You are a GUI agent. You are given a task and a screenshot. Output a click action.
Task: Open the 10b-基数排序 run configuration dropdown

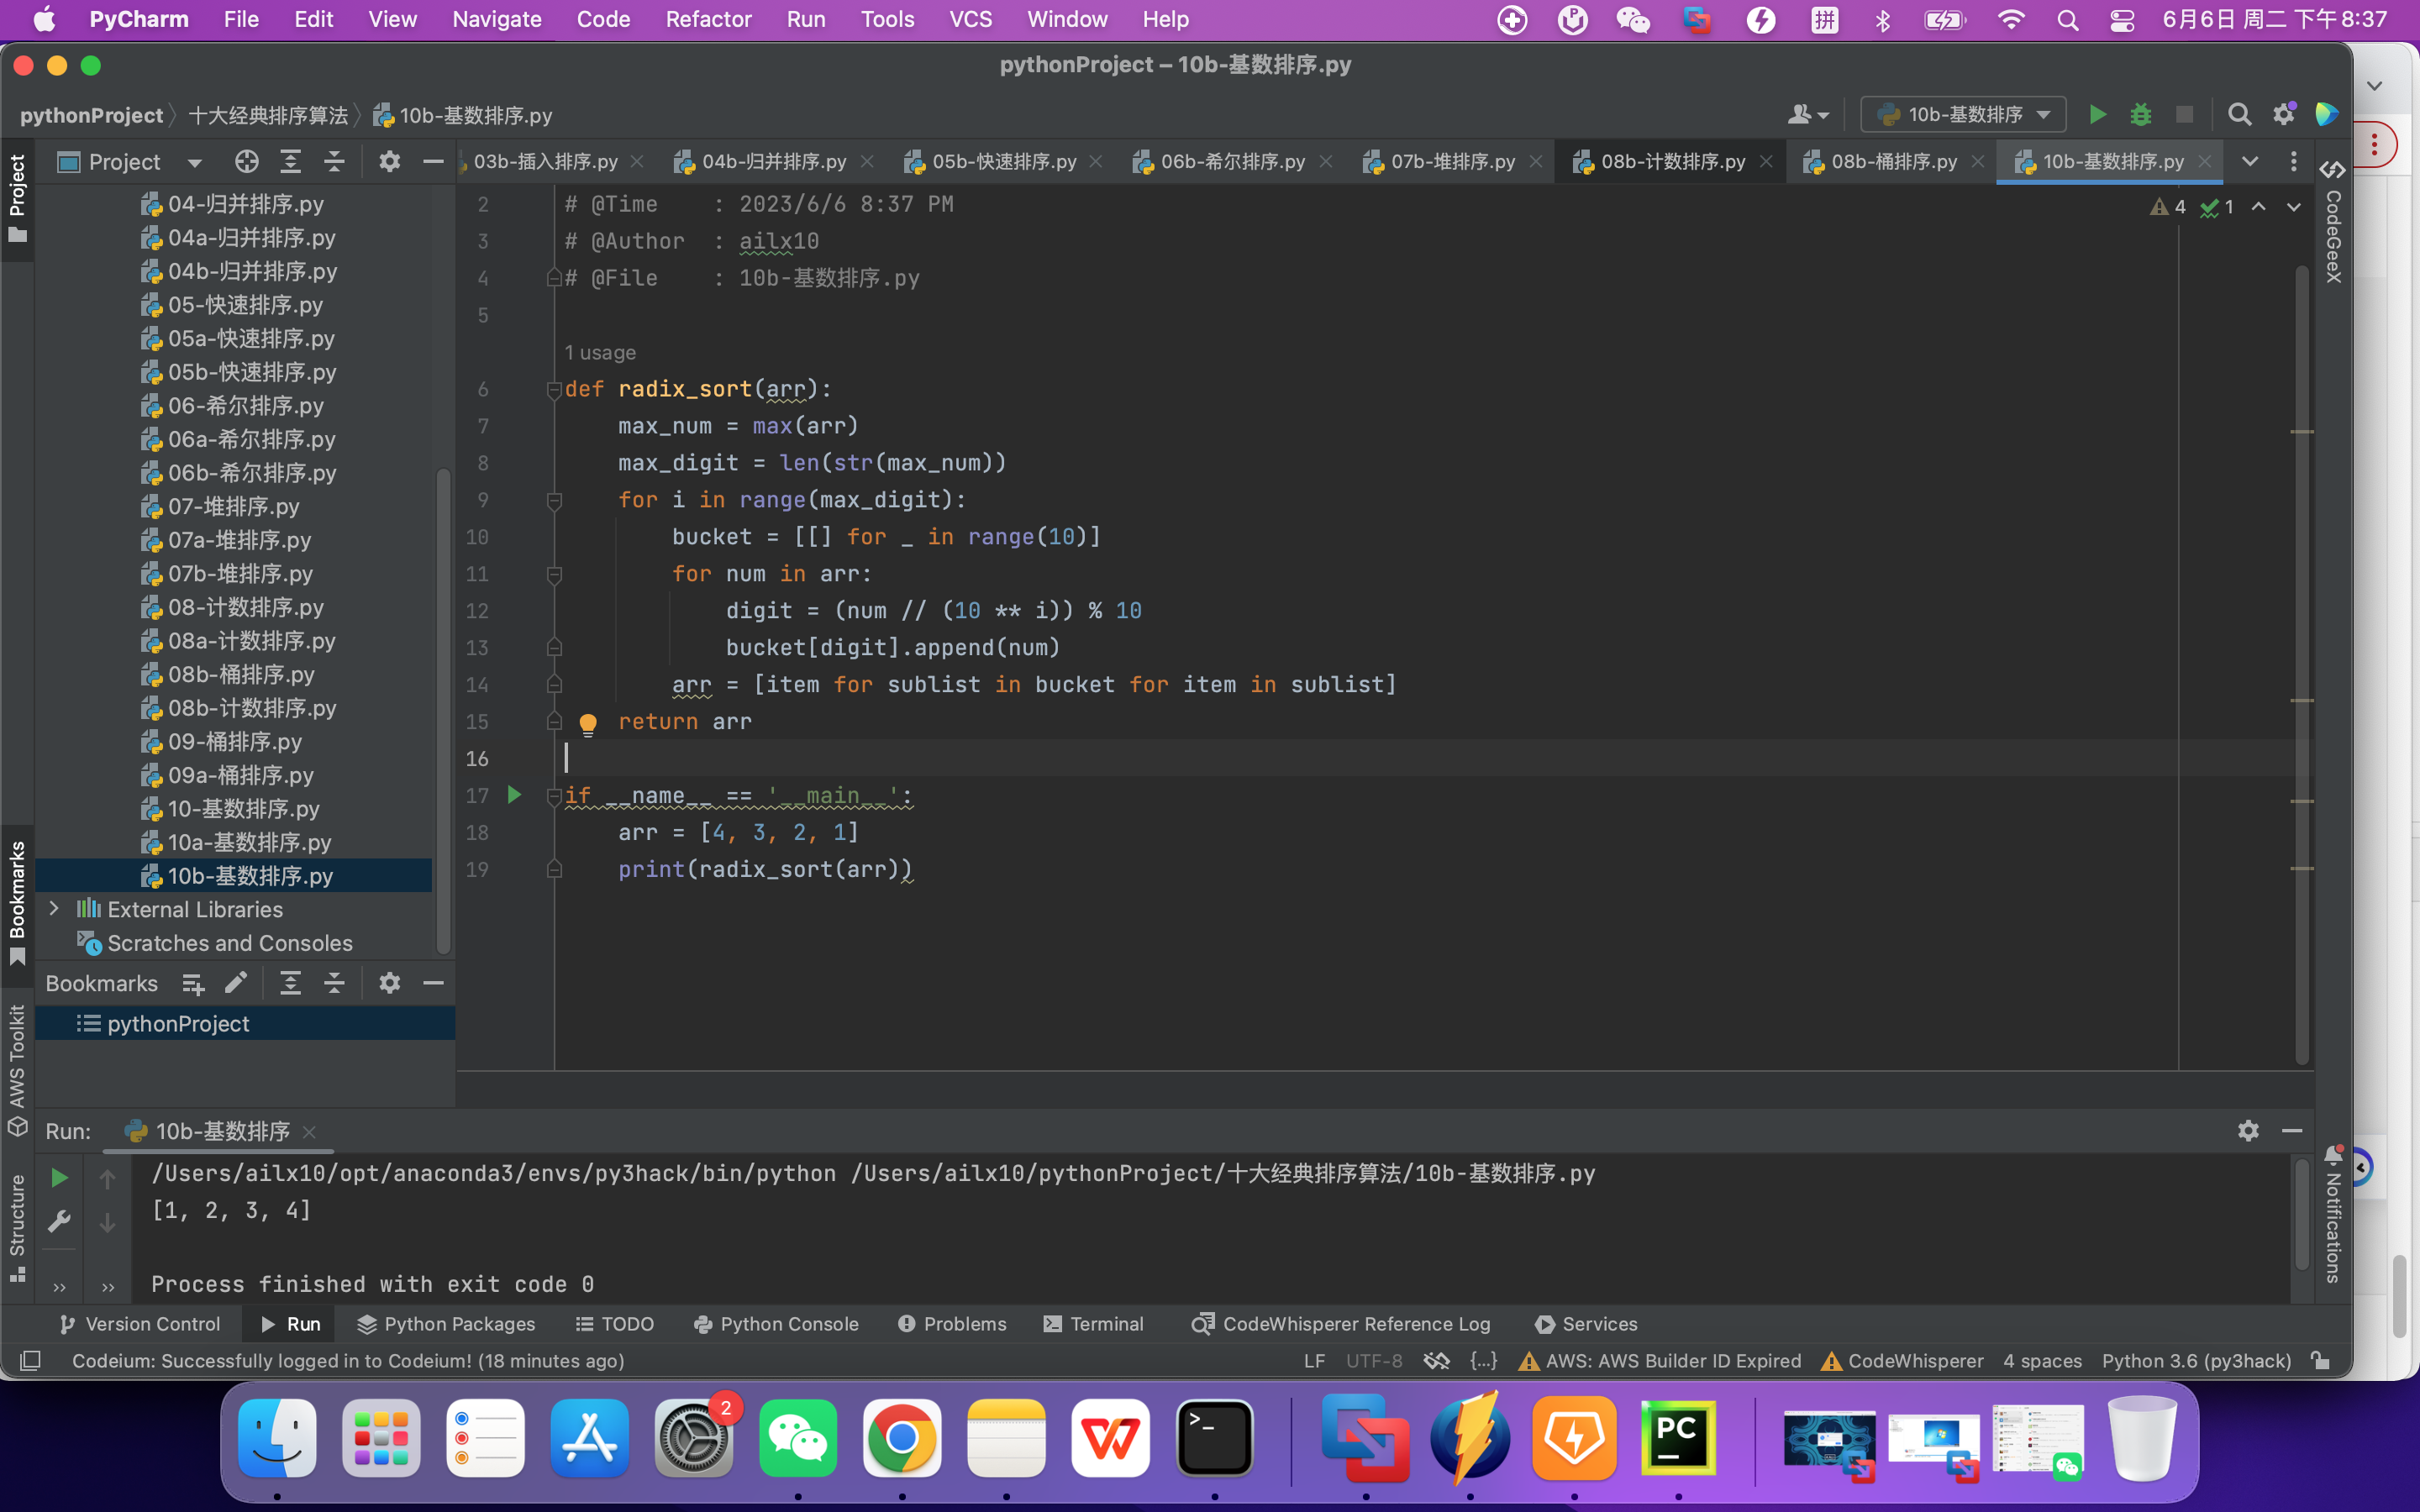point(1961,114)
